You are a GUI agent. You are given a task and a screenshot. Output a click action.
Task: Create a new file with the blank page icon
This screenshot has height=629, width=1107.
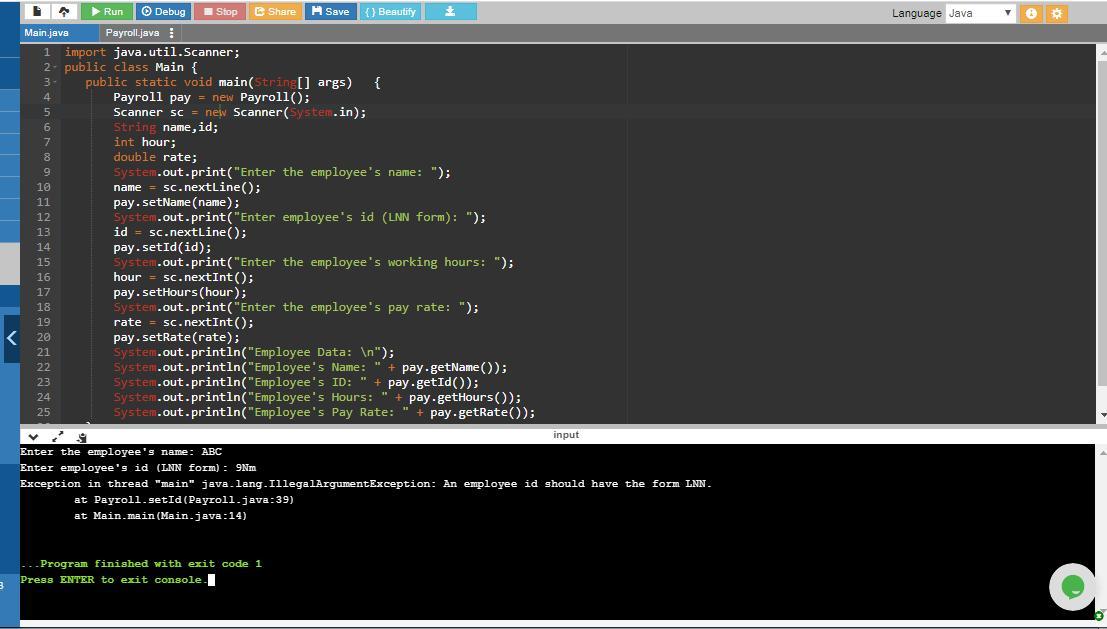click(x=37, y=11)
